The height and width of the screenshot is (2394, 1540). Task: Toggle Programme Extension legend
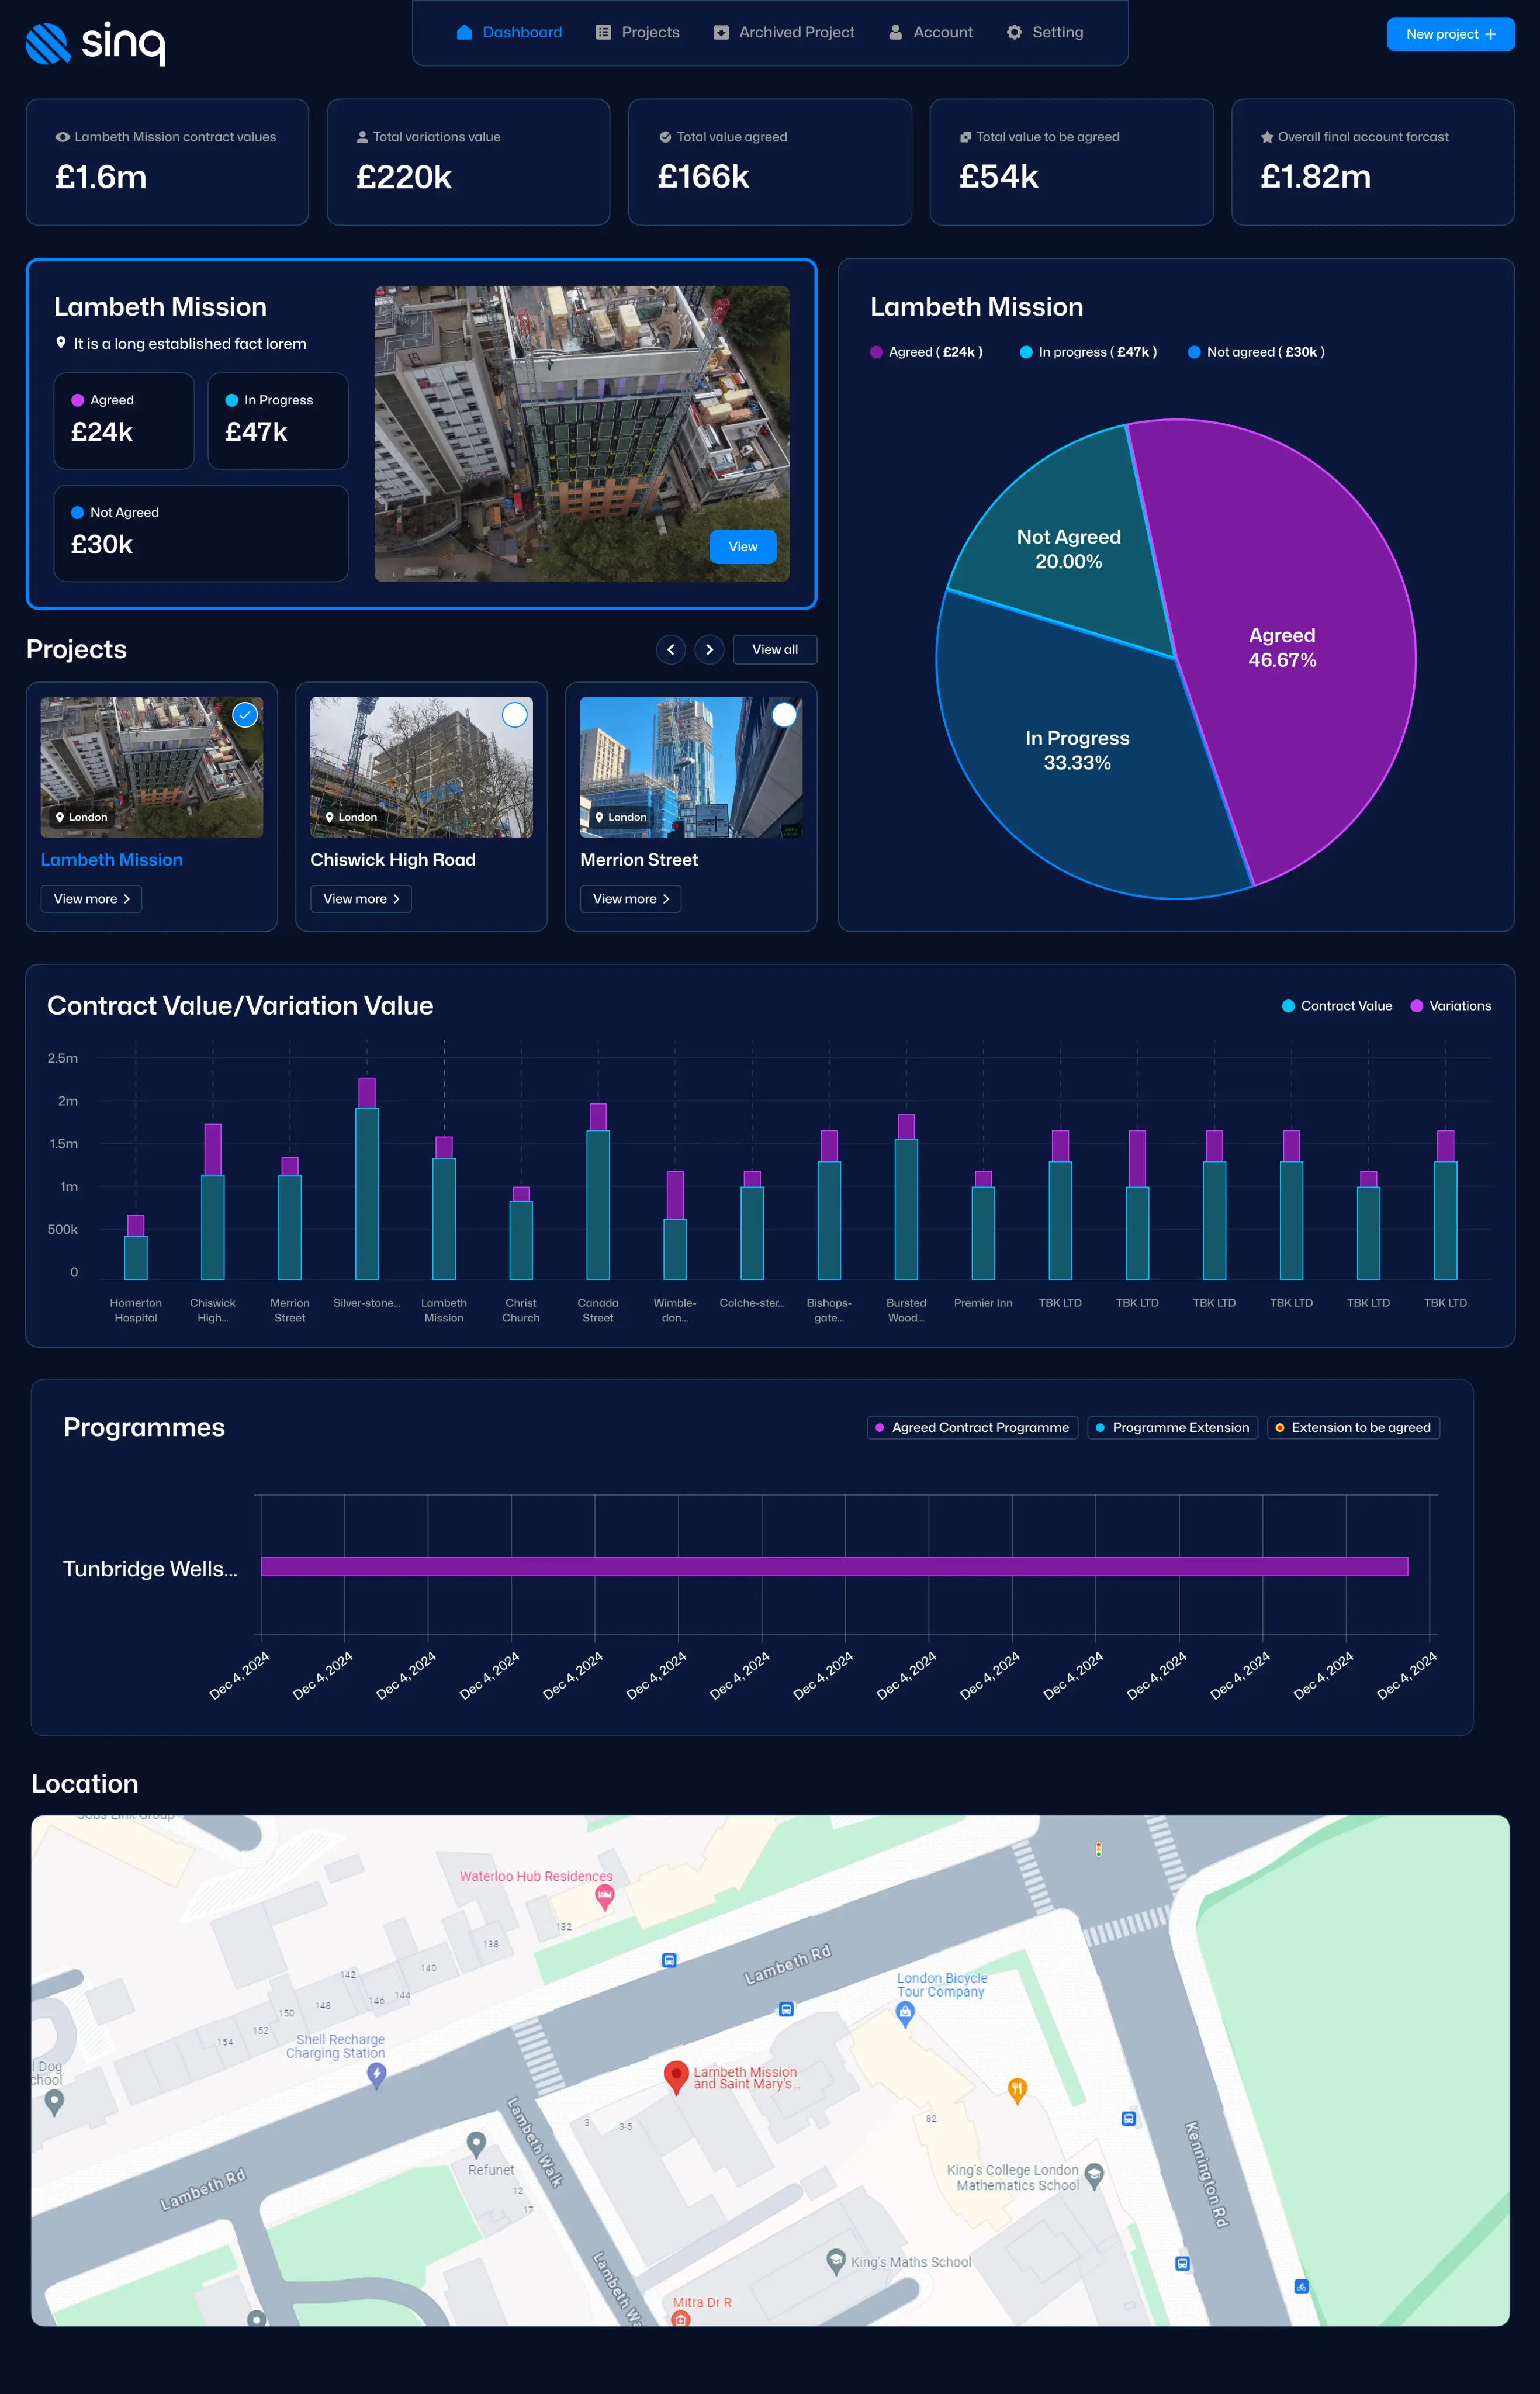[1172, 1428]
